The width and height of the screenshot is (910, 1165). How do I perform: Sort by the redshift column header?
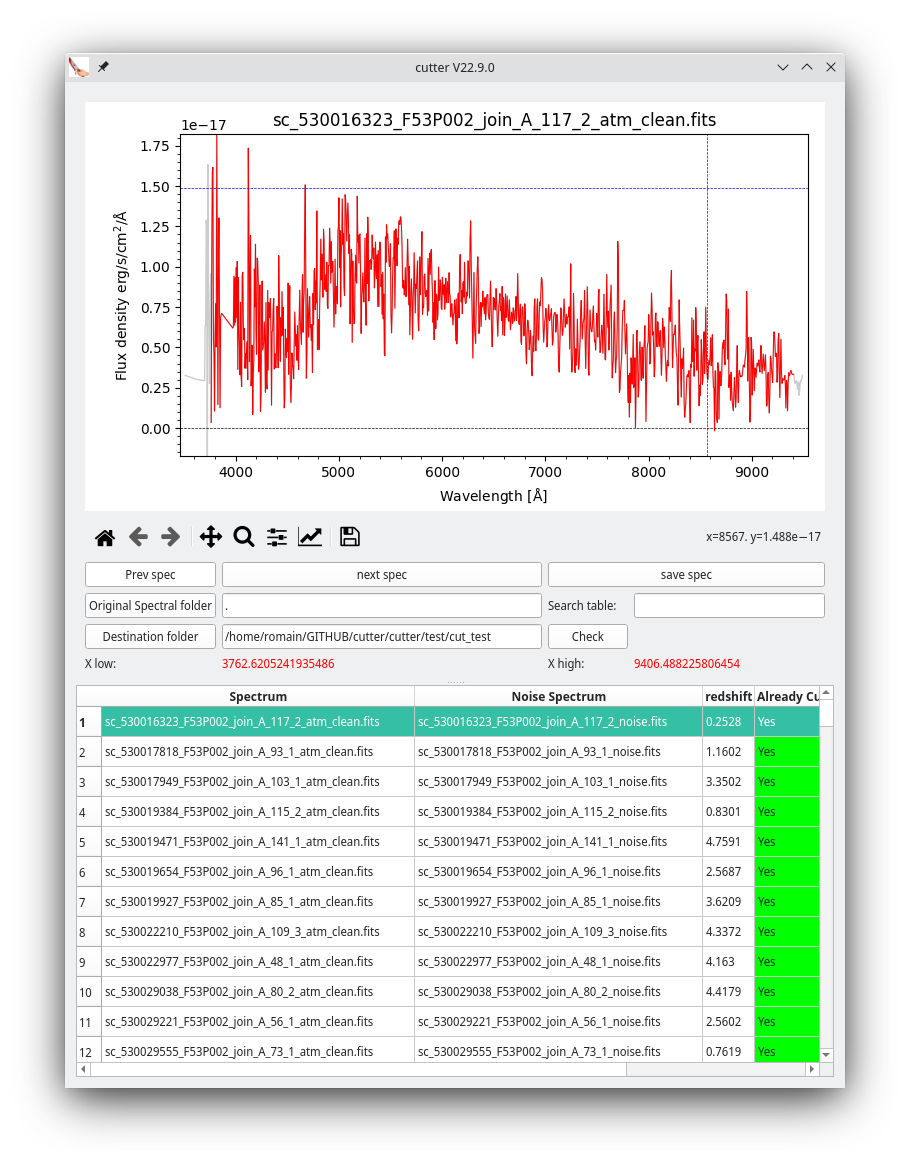(727, 696)
